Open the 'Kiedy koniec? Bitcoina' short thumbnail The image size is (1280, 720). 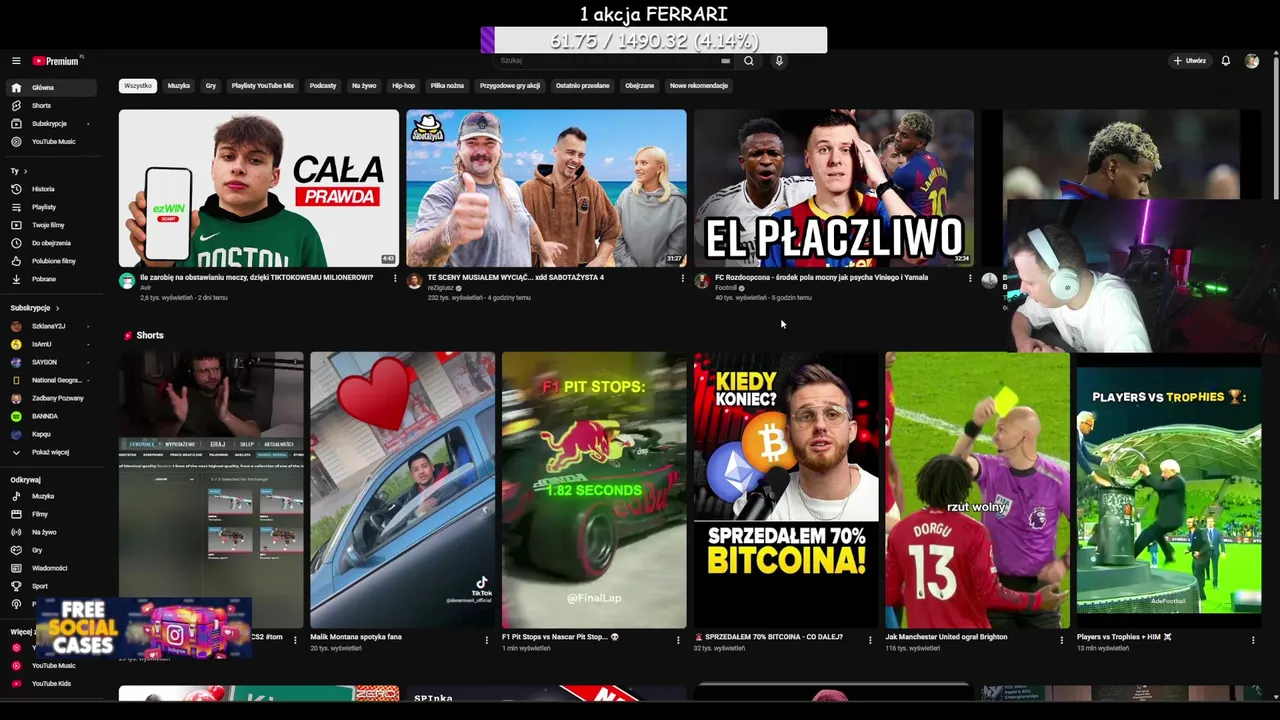786,490
